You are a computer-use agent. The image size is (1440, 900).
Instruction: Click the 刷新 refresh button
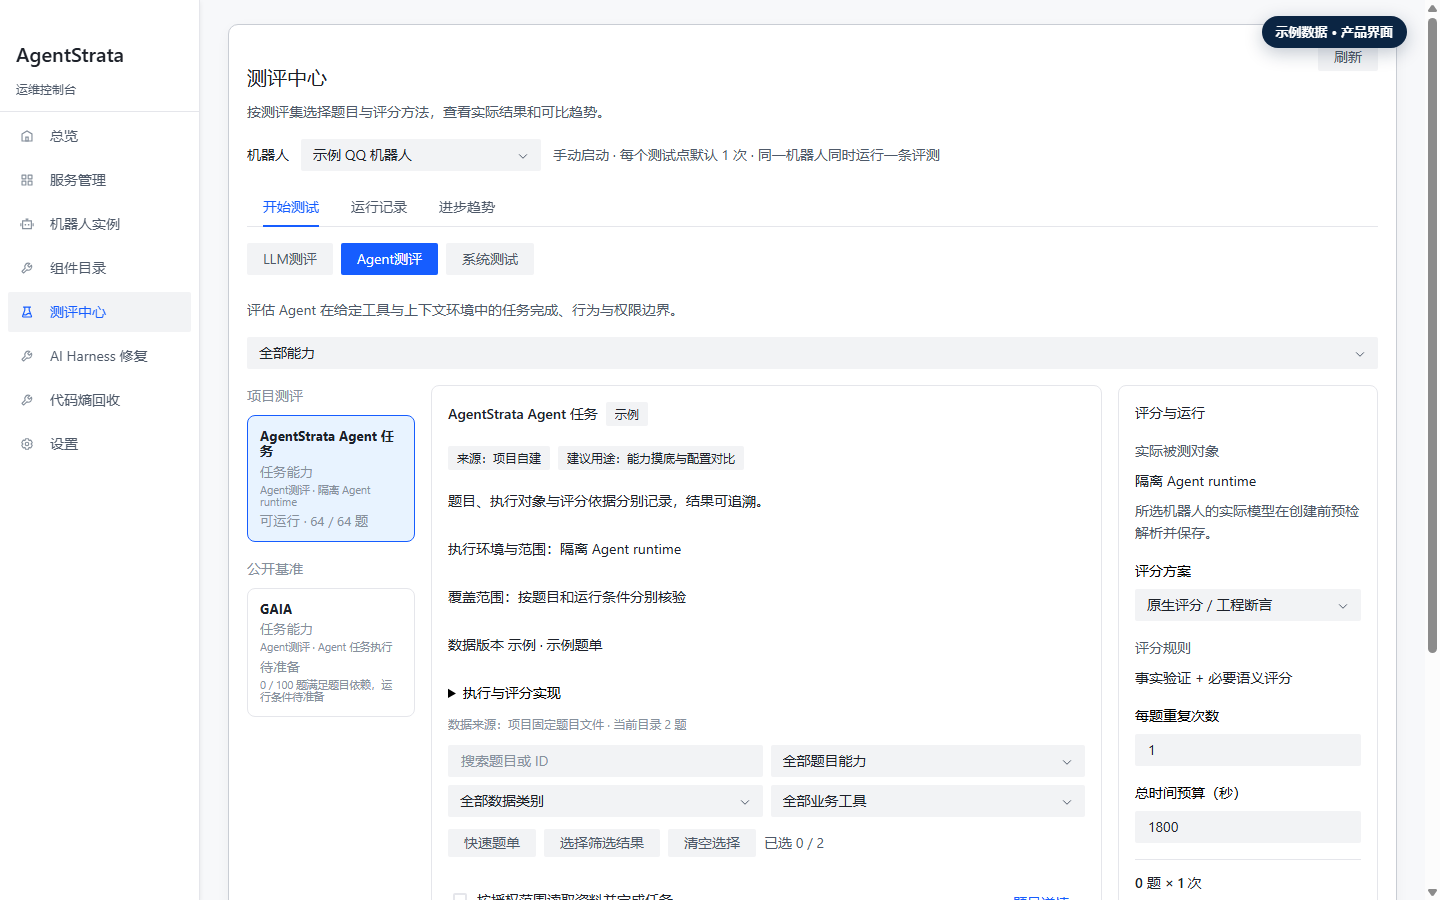[1348, 58]
